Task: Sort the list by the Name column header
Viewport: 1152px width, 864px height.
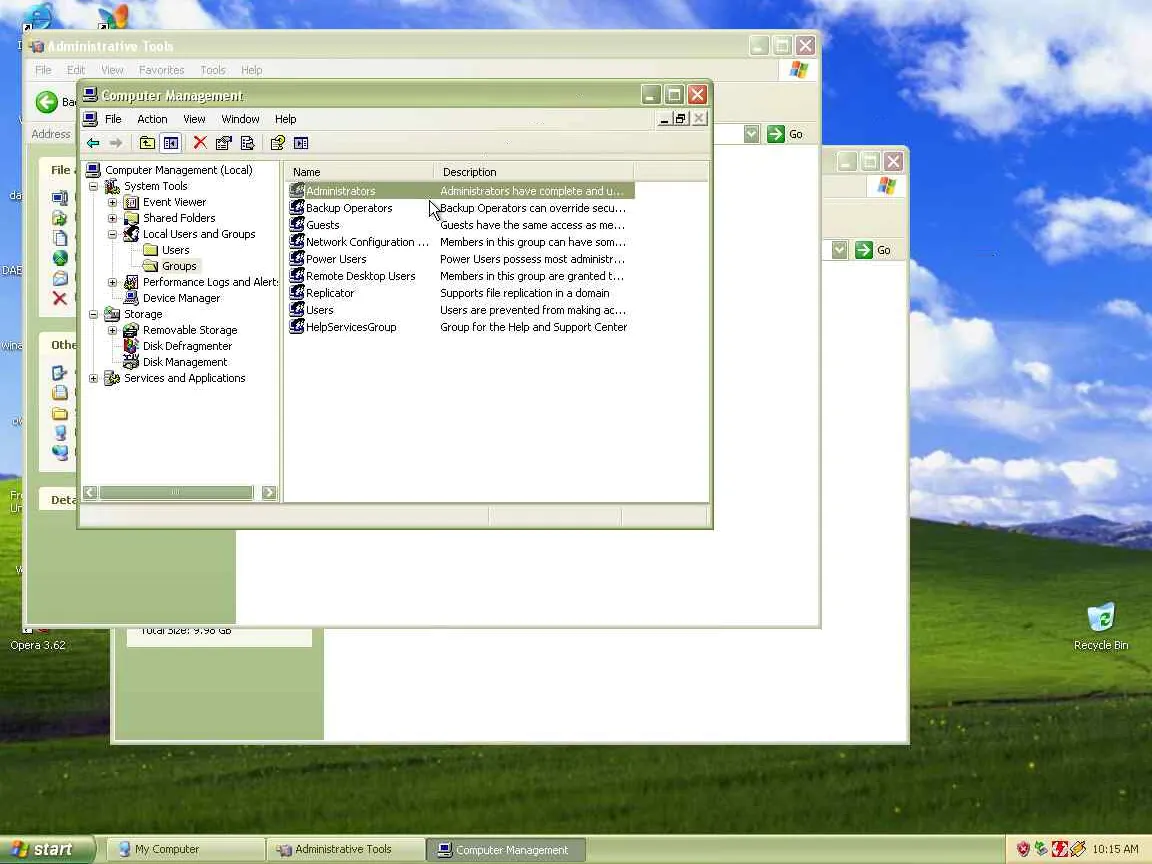Action: (x=360, y=172)
